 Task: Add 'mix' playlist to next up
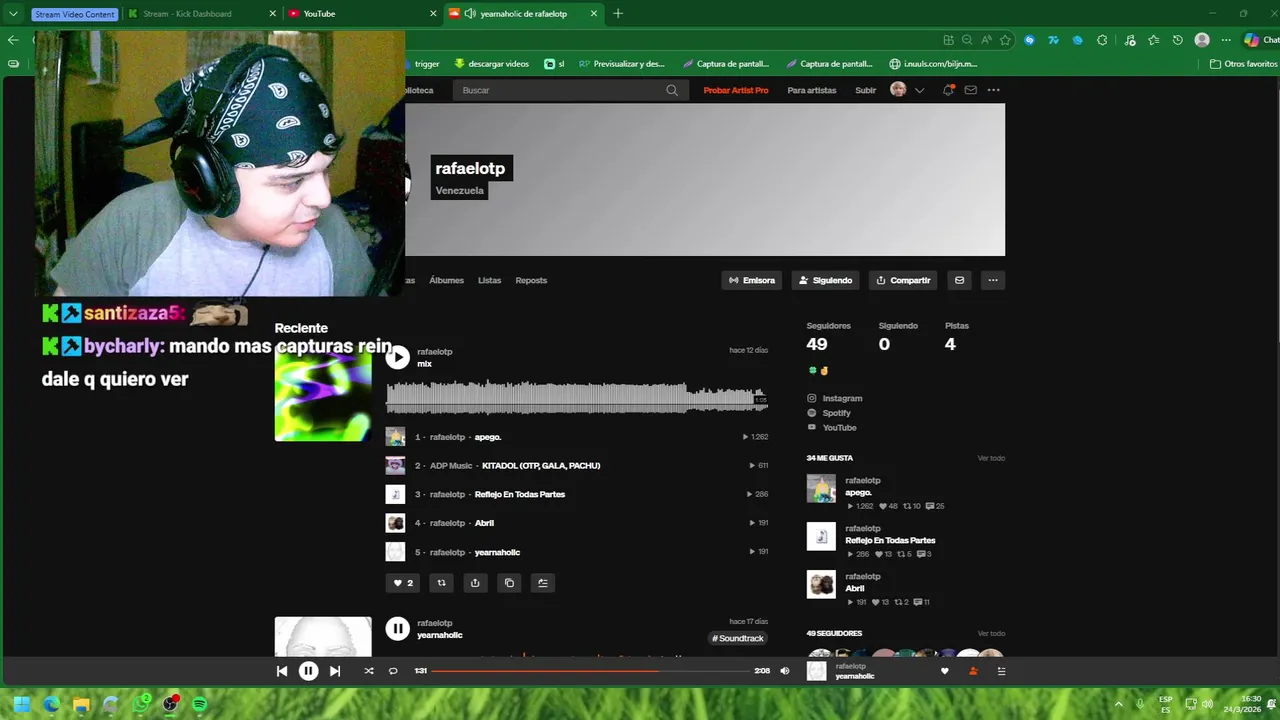pos(543,583)
